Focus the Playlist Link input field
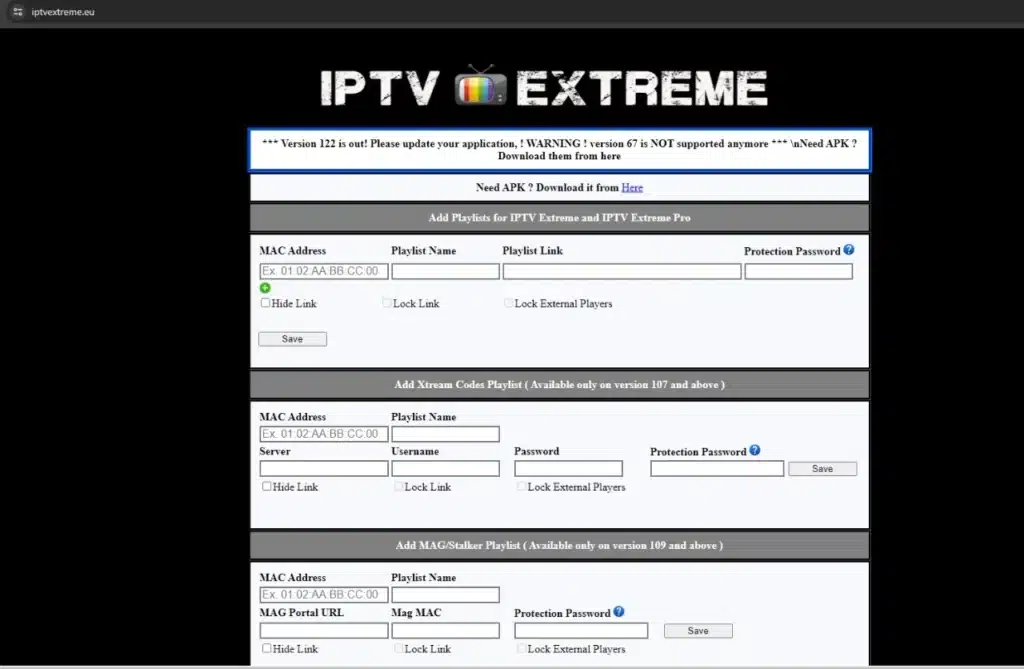1024x669 pixels. (x=621, y=271)
